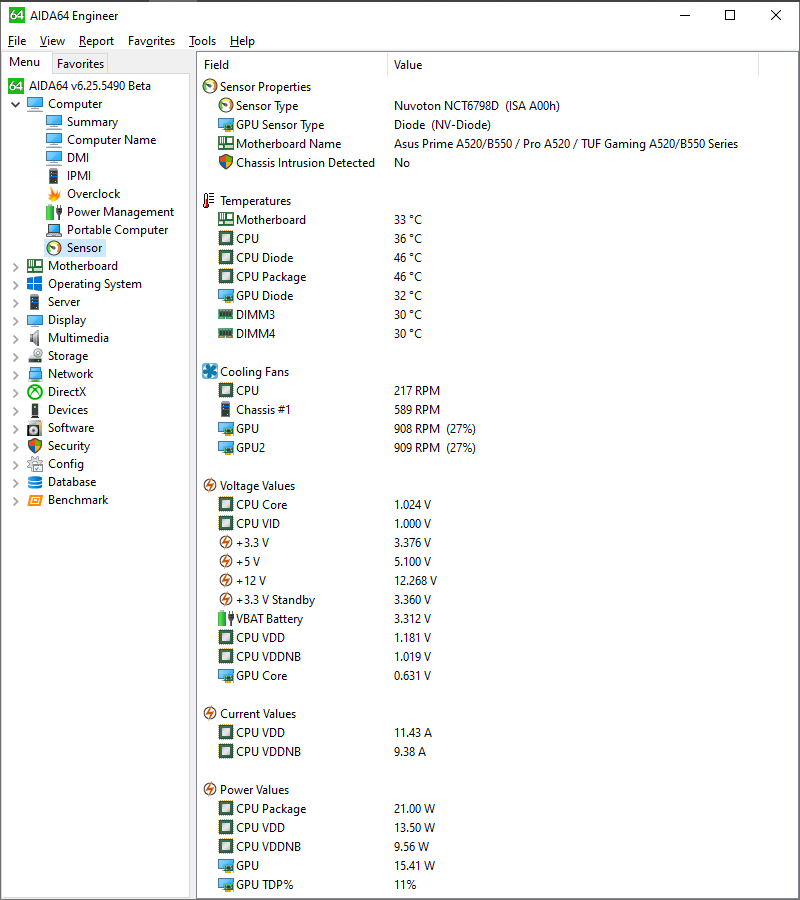Click the Power Management battery icon

click(54, 212)
